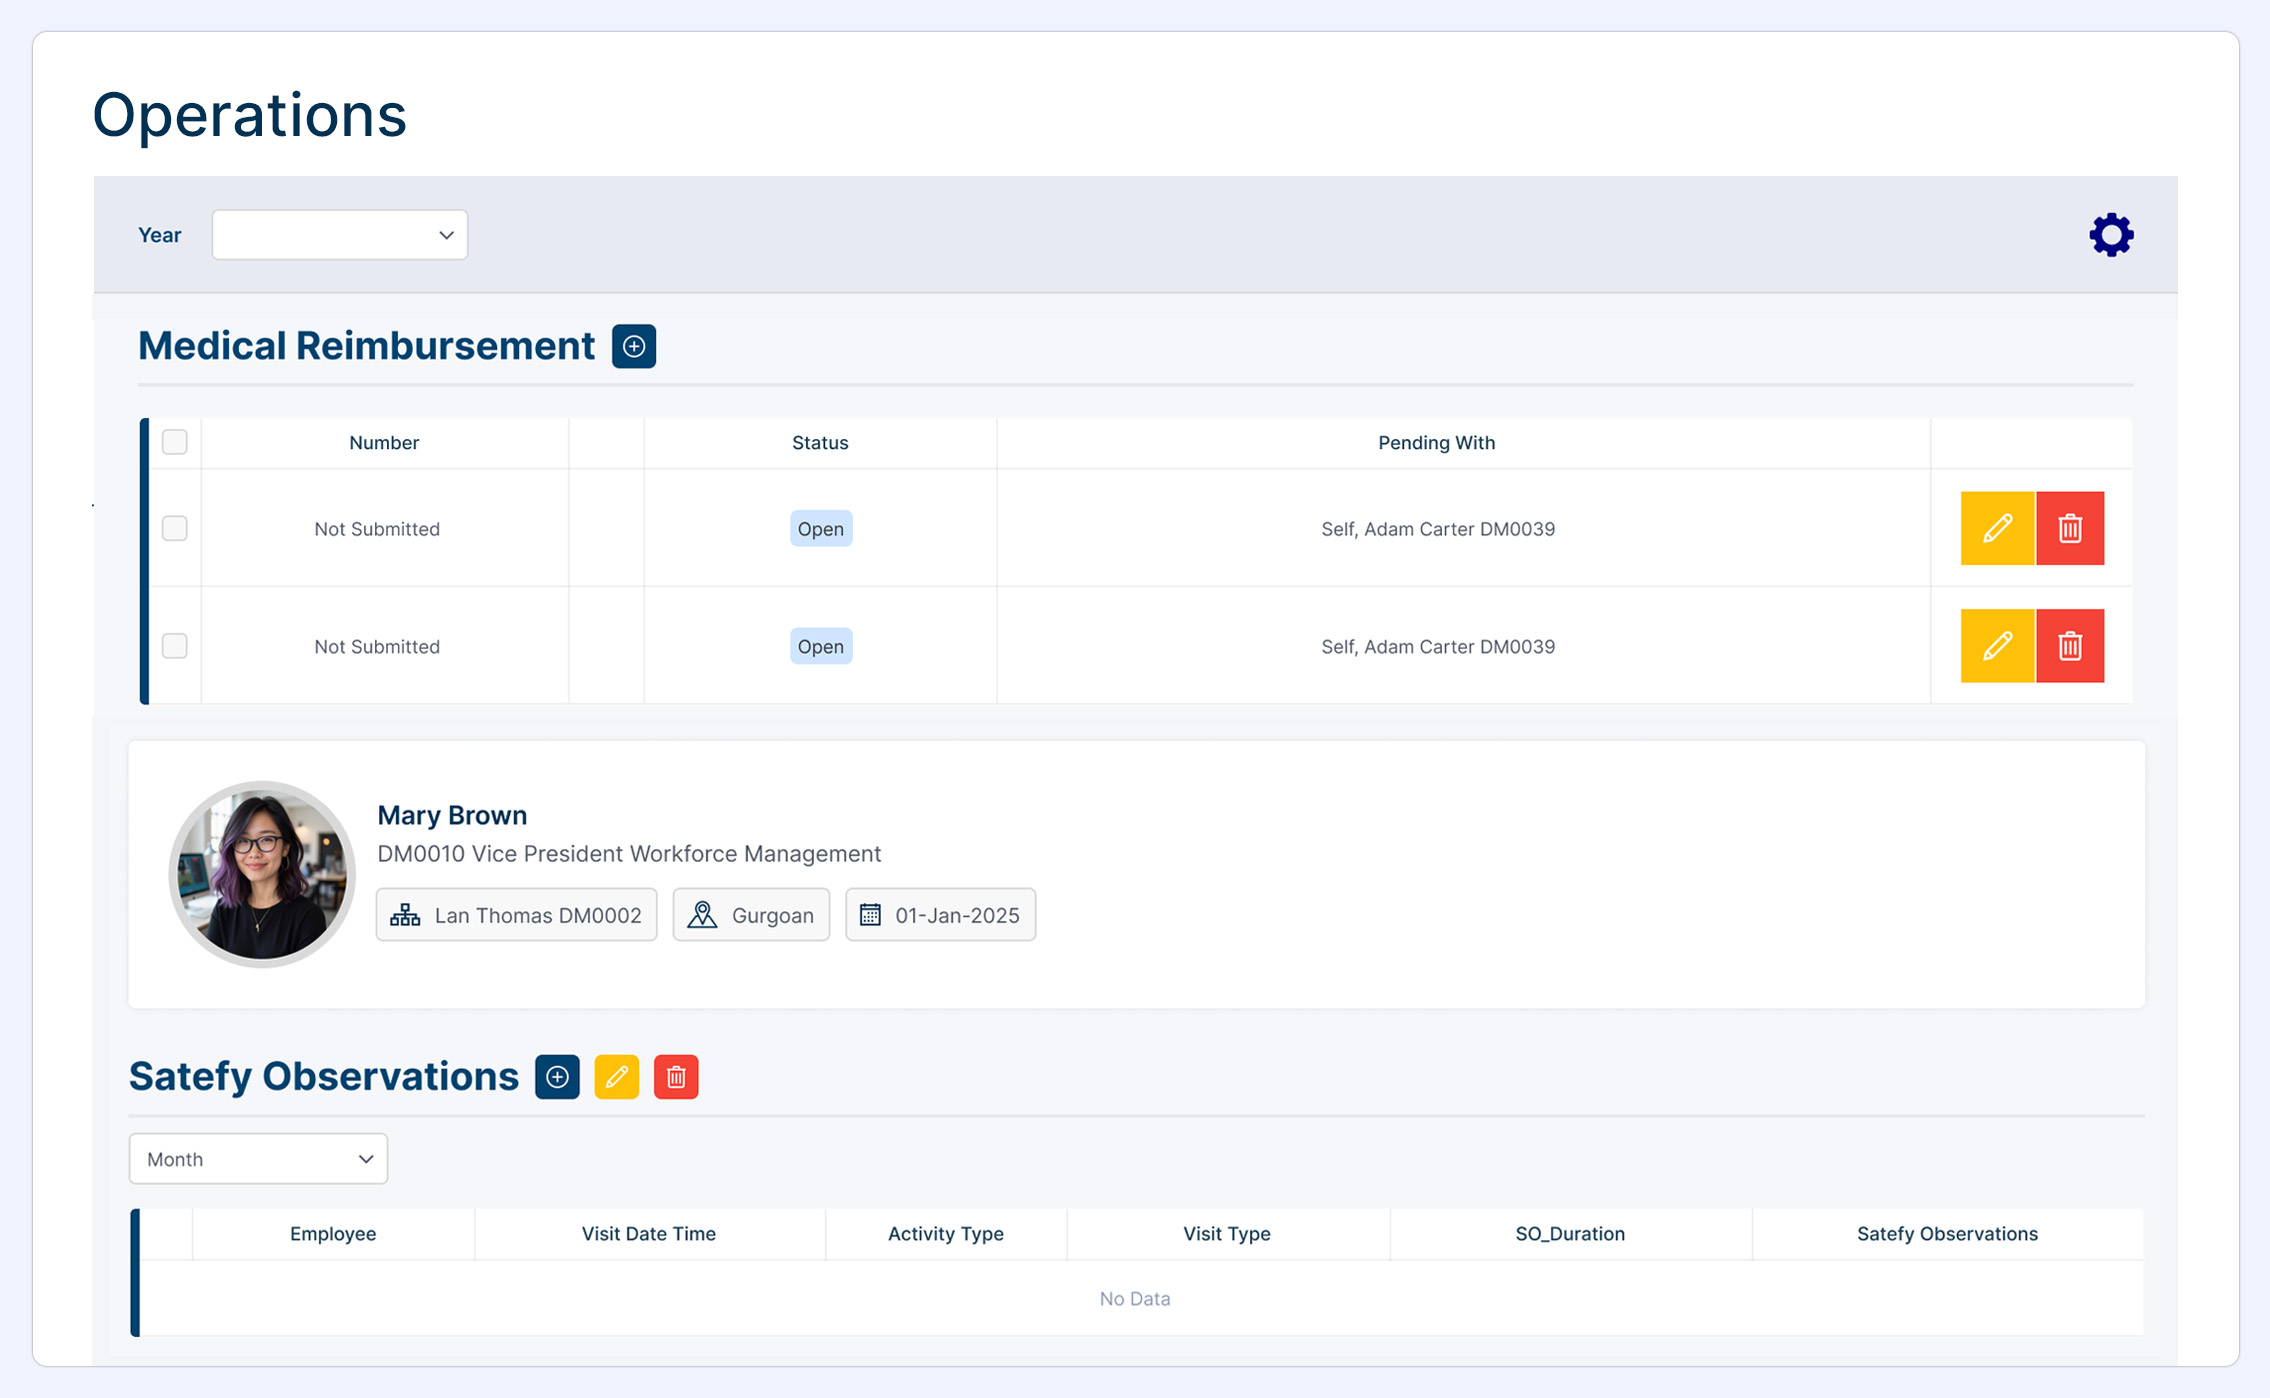2270x1398 pixels.
Task: Click the 01-Jan-2025 date chip
Action: [940, 915]
